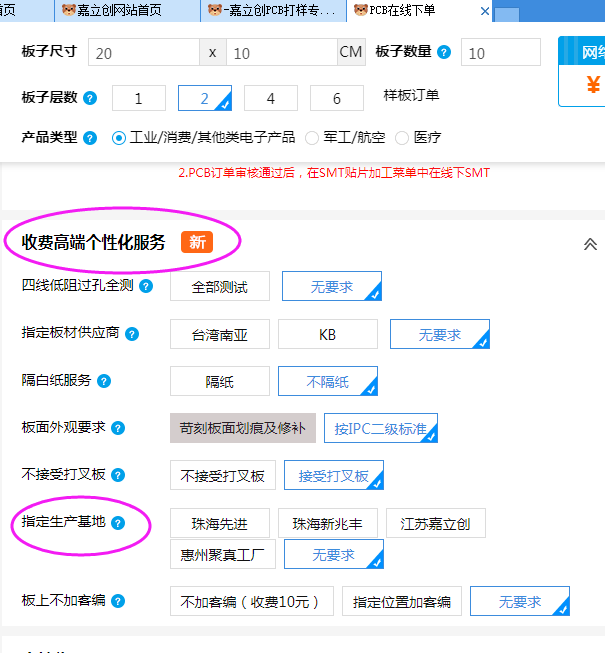Click help icon beside 板子层数
The image size is (605, 653).
[x=91, y=98]
